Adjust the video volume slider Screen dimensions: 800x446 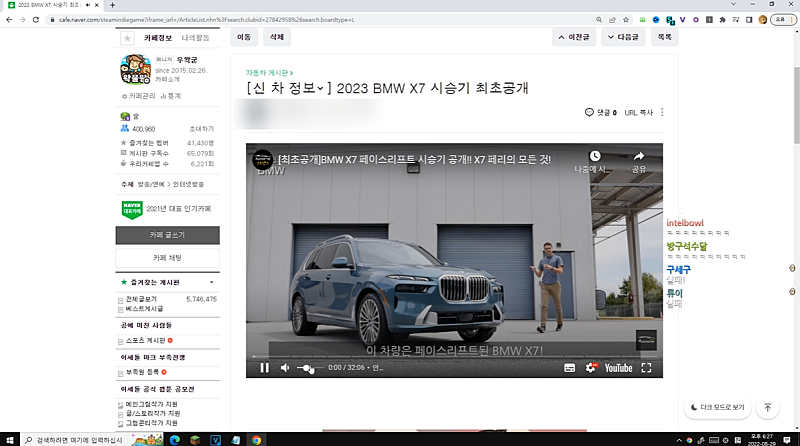[307, 368]
